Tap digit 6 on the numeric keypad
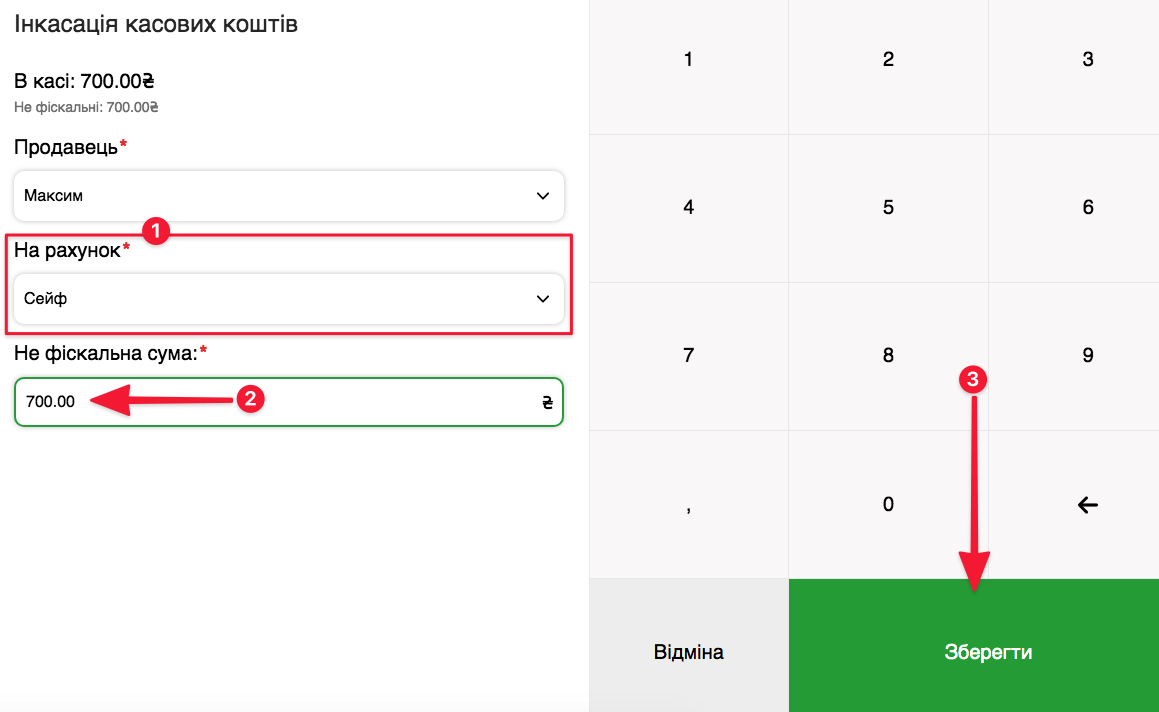 1088,208
